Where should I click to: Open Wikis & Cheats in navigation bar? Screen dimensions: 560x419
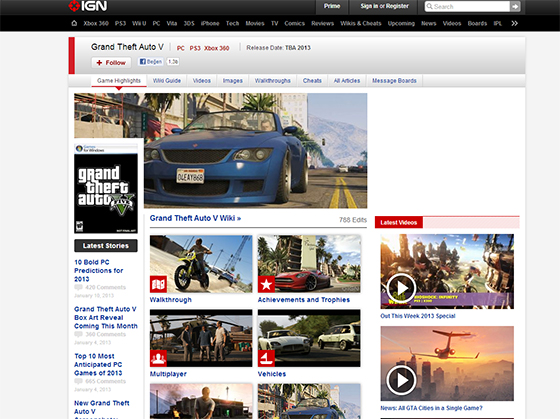click(360, 23)
